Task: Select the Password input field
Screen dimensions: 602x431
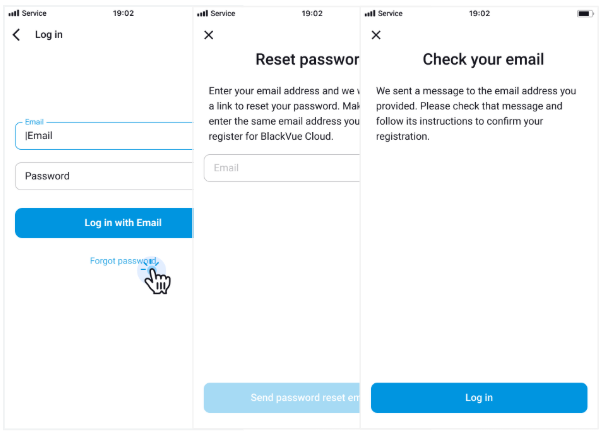Action: (x=105, y=176)
